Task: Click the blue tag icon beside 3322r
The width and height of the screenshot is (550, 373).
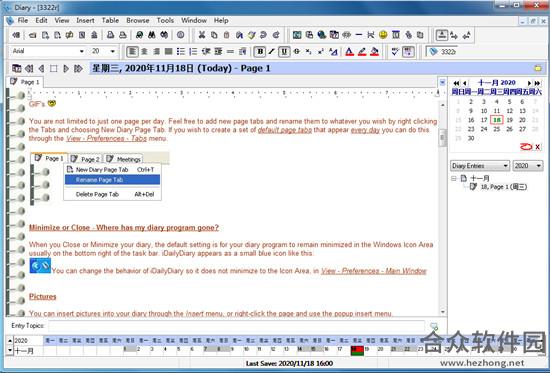Action: 434,52
